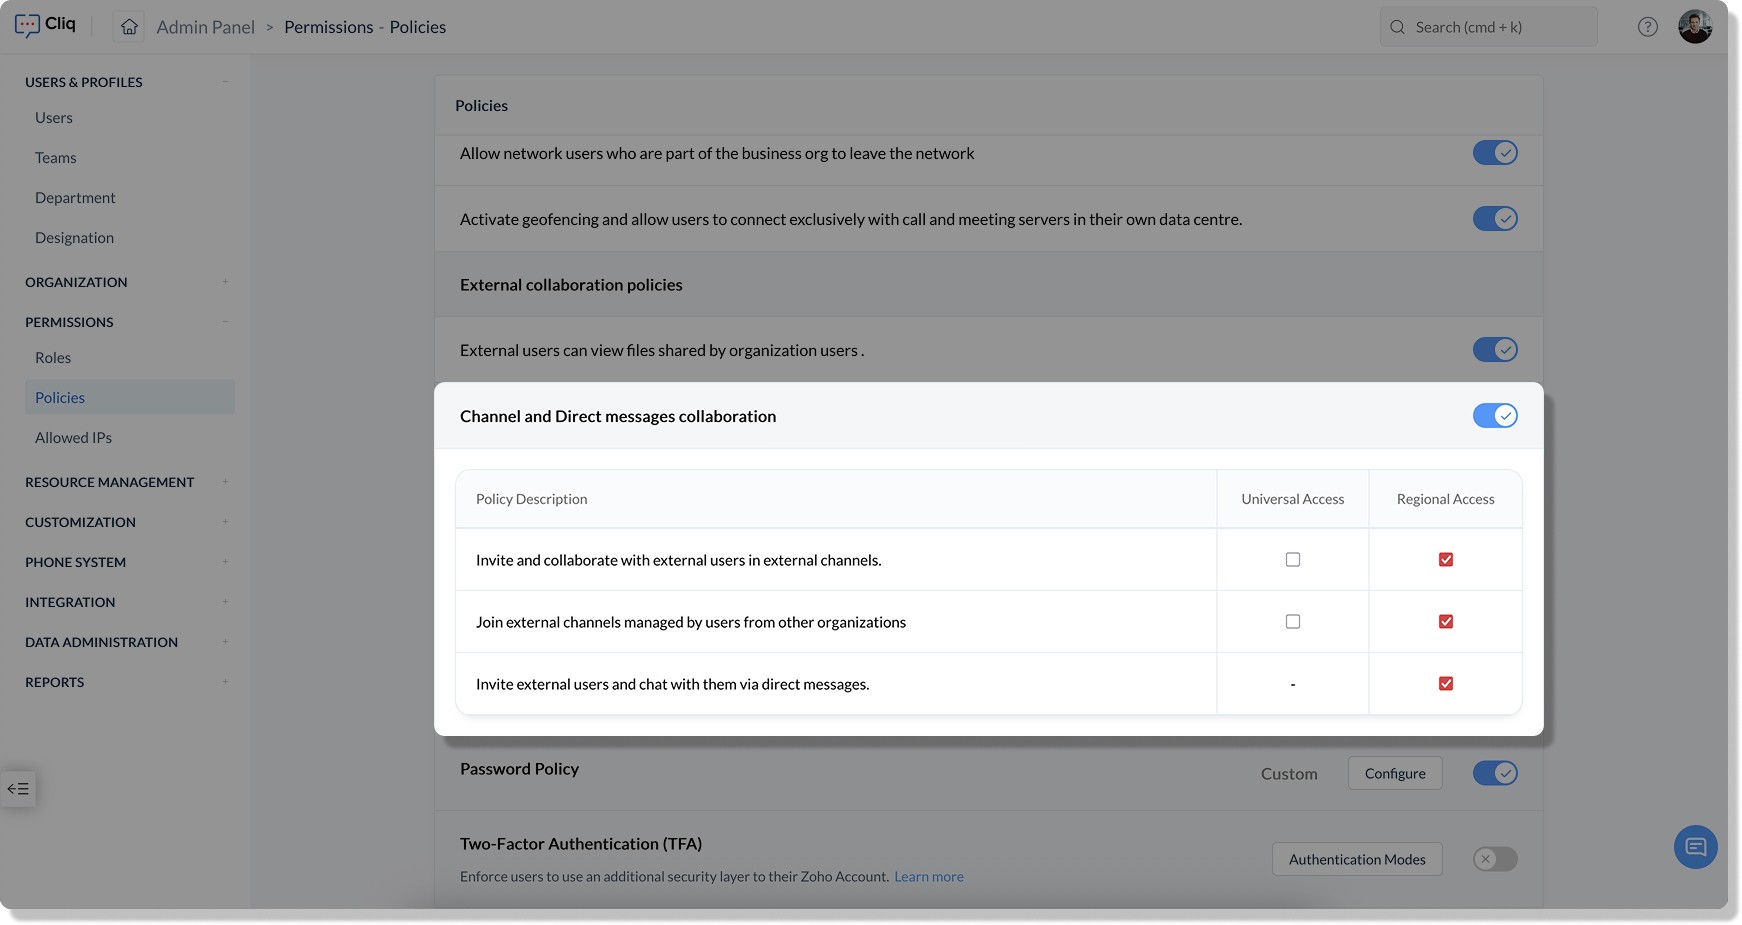1742x925 pixels.
Task: Click the Cliq logo icon
Action: (x=28, y=25)
